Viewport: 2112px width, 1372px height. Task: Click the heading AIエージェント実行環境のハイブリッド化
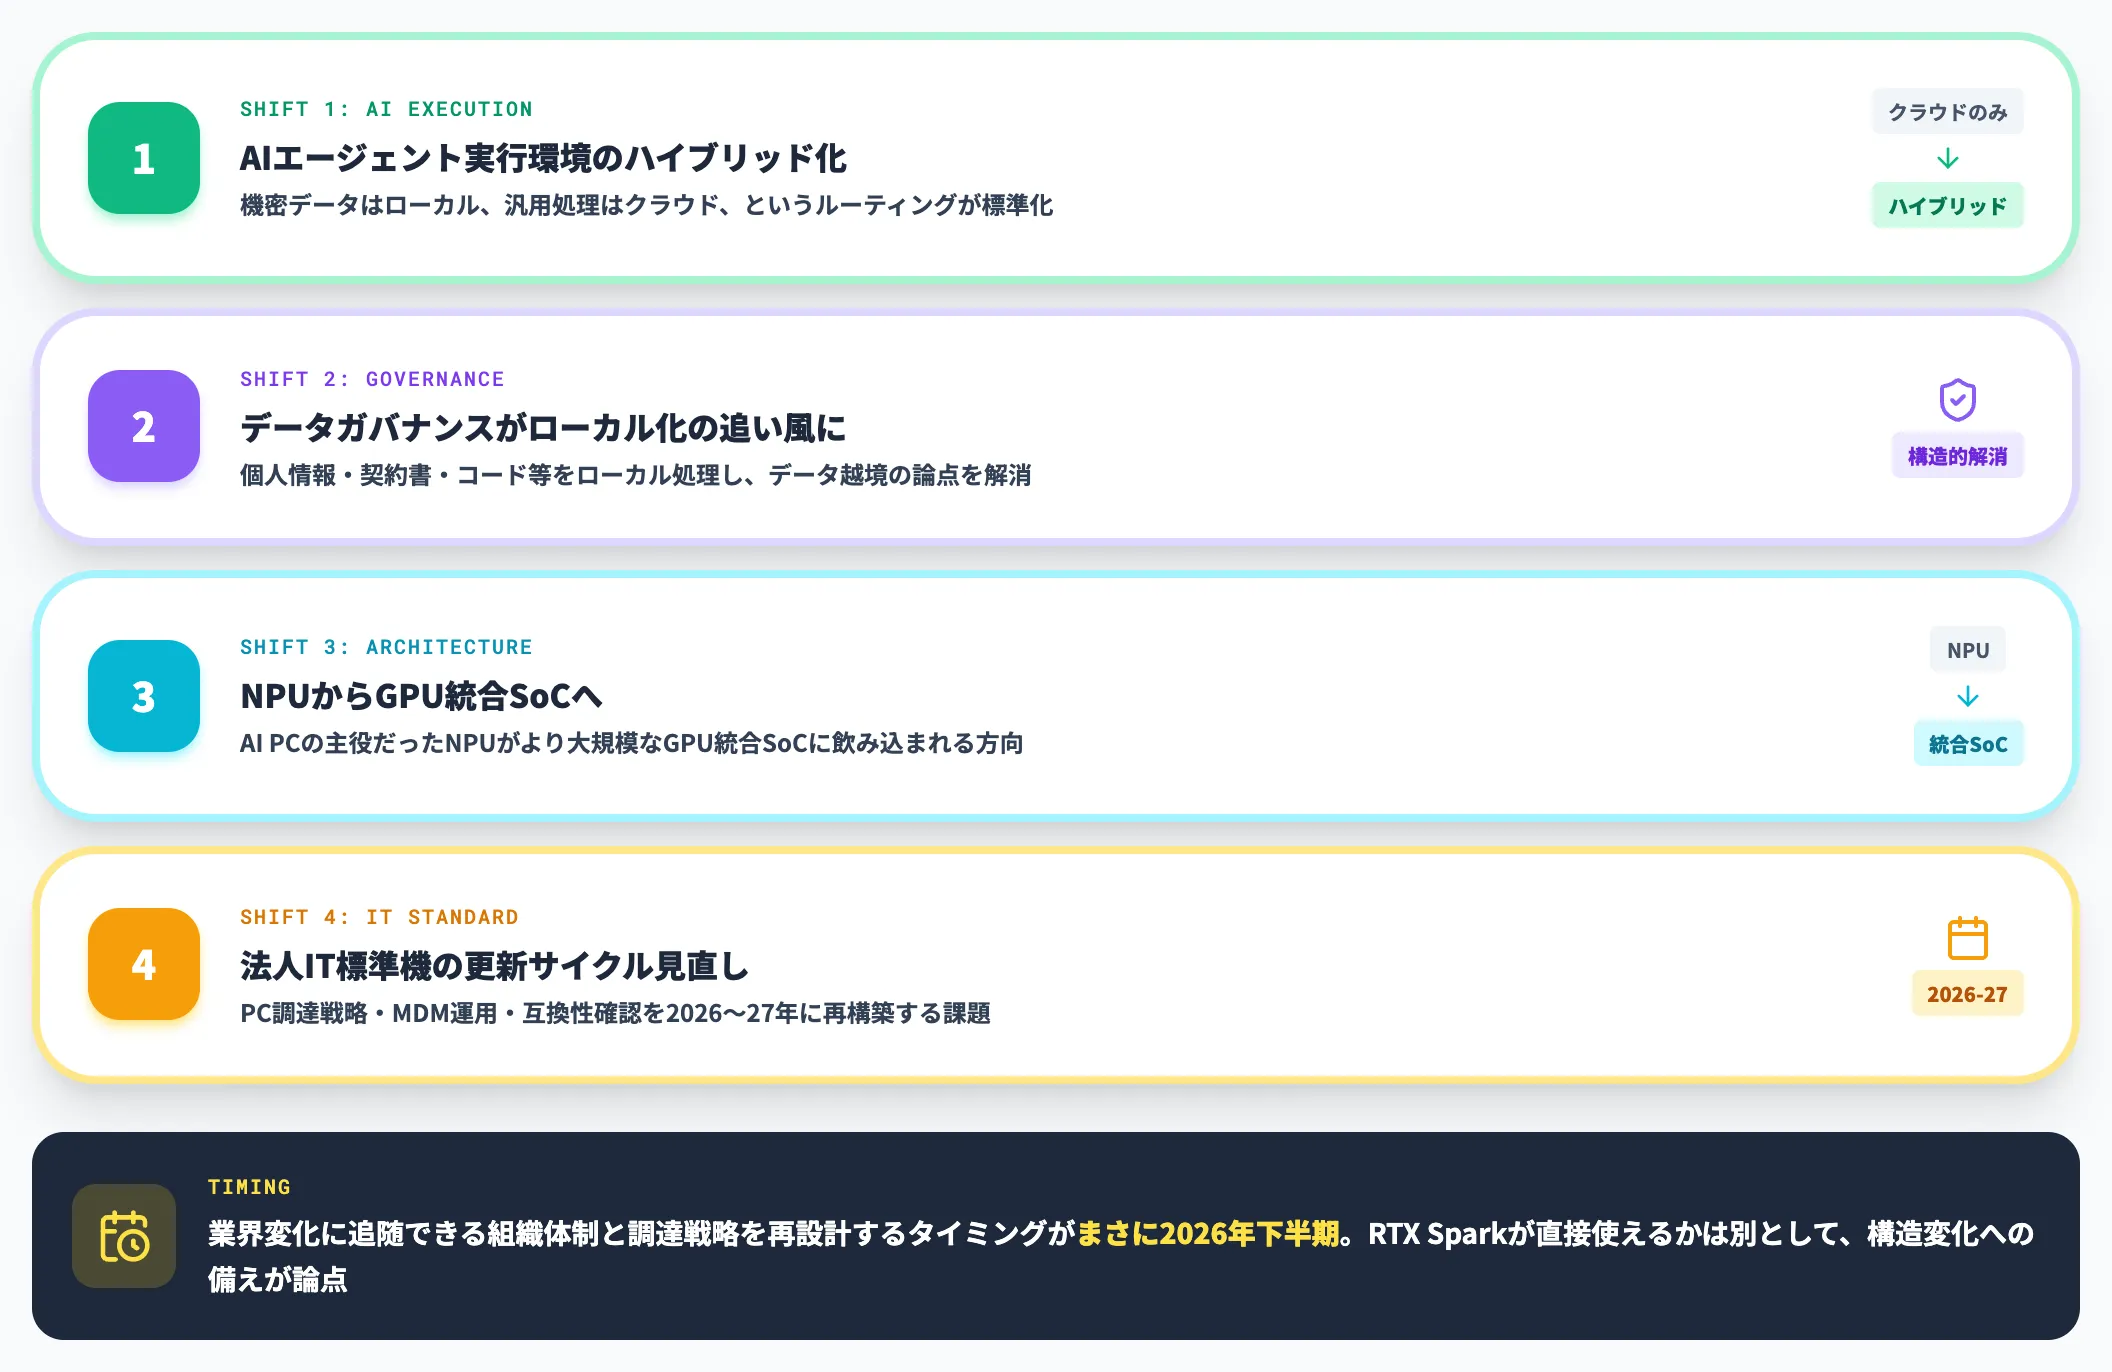point(543,158)
